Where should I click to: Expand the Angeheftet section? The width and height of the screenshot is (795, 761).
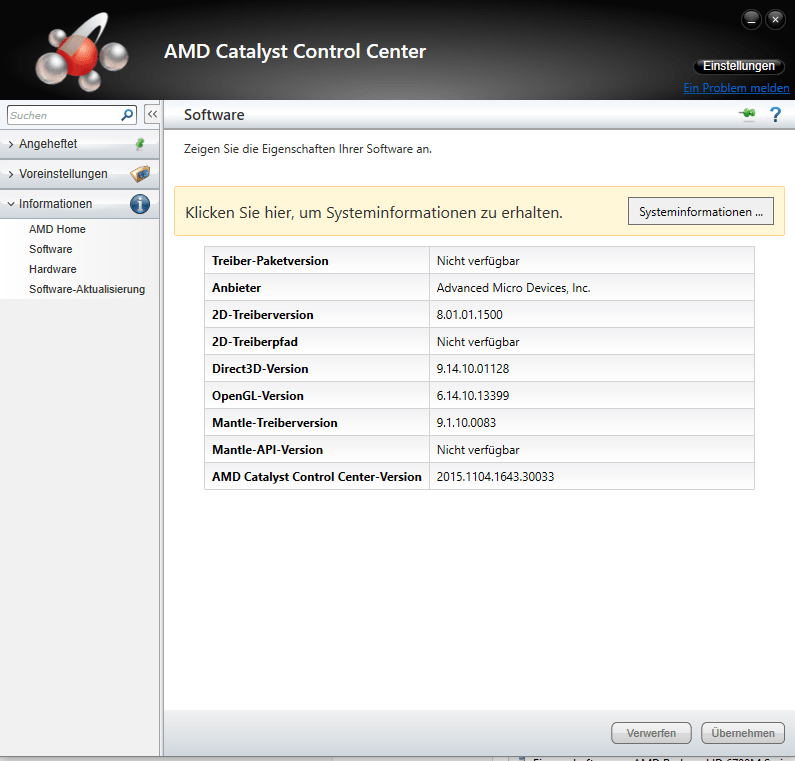tap(11, 144)
